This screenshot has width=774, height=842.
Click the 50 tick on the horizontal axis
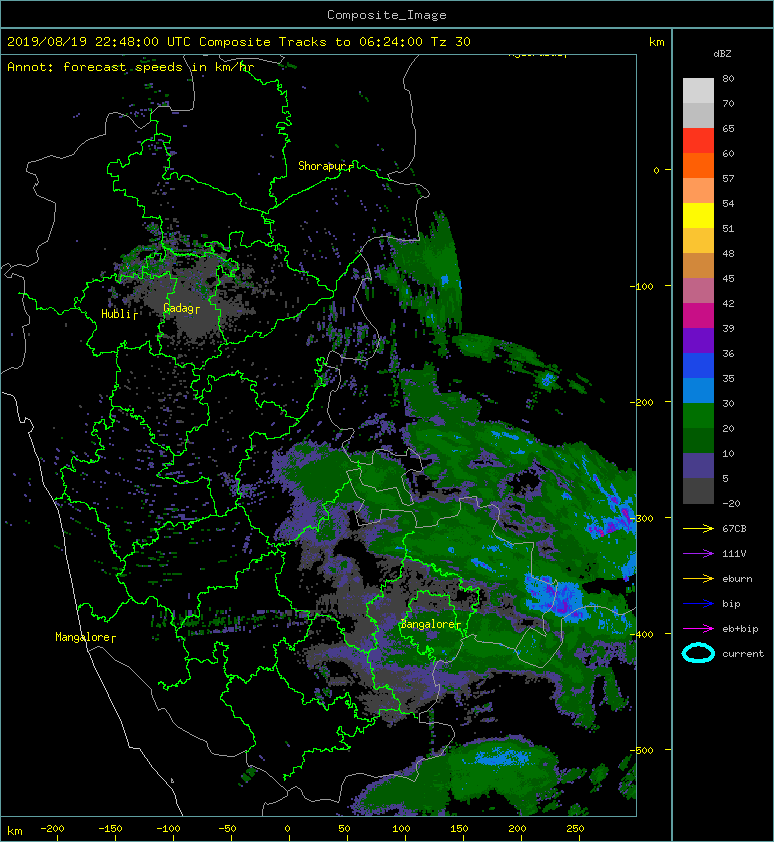coord(344,829)
